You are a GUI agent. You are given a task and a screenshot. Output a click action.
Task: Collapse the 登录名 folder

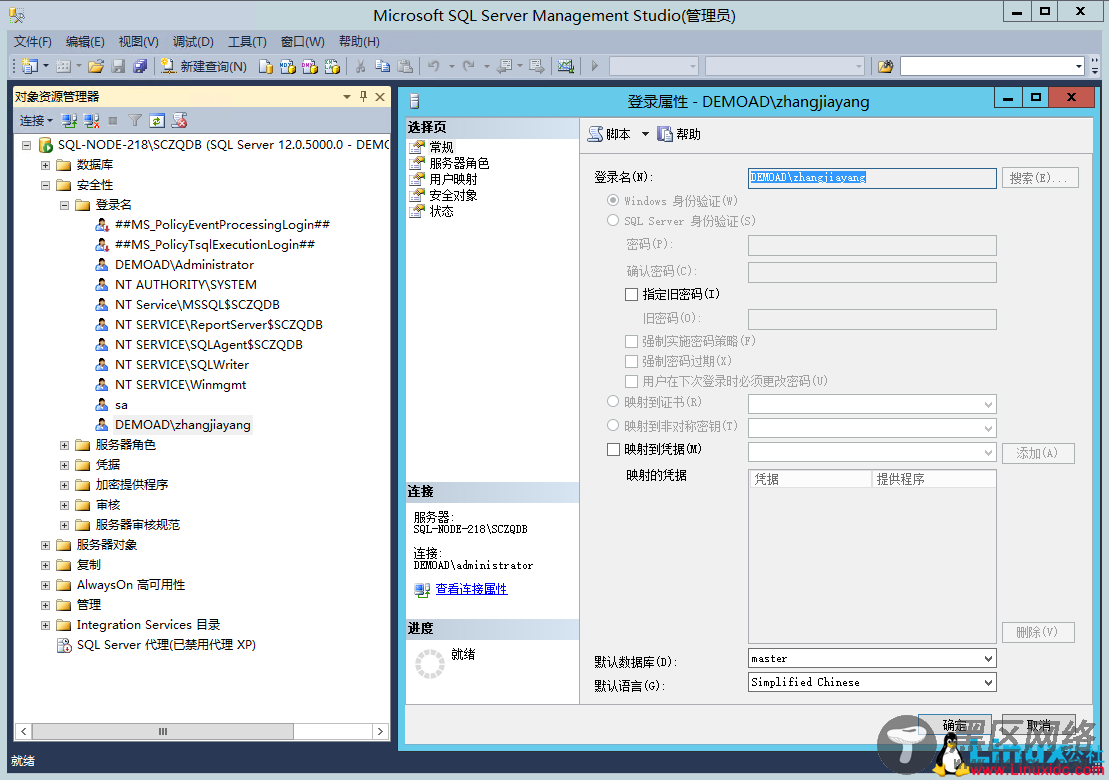(x=64, y=205)
